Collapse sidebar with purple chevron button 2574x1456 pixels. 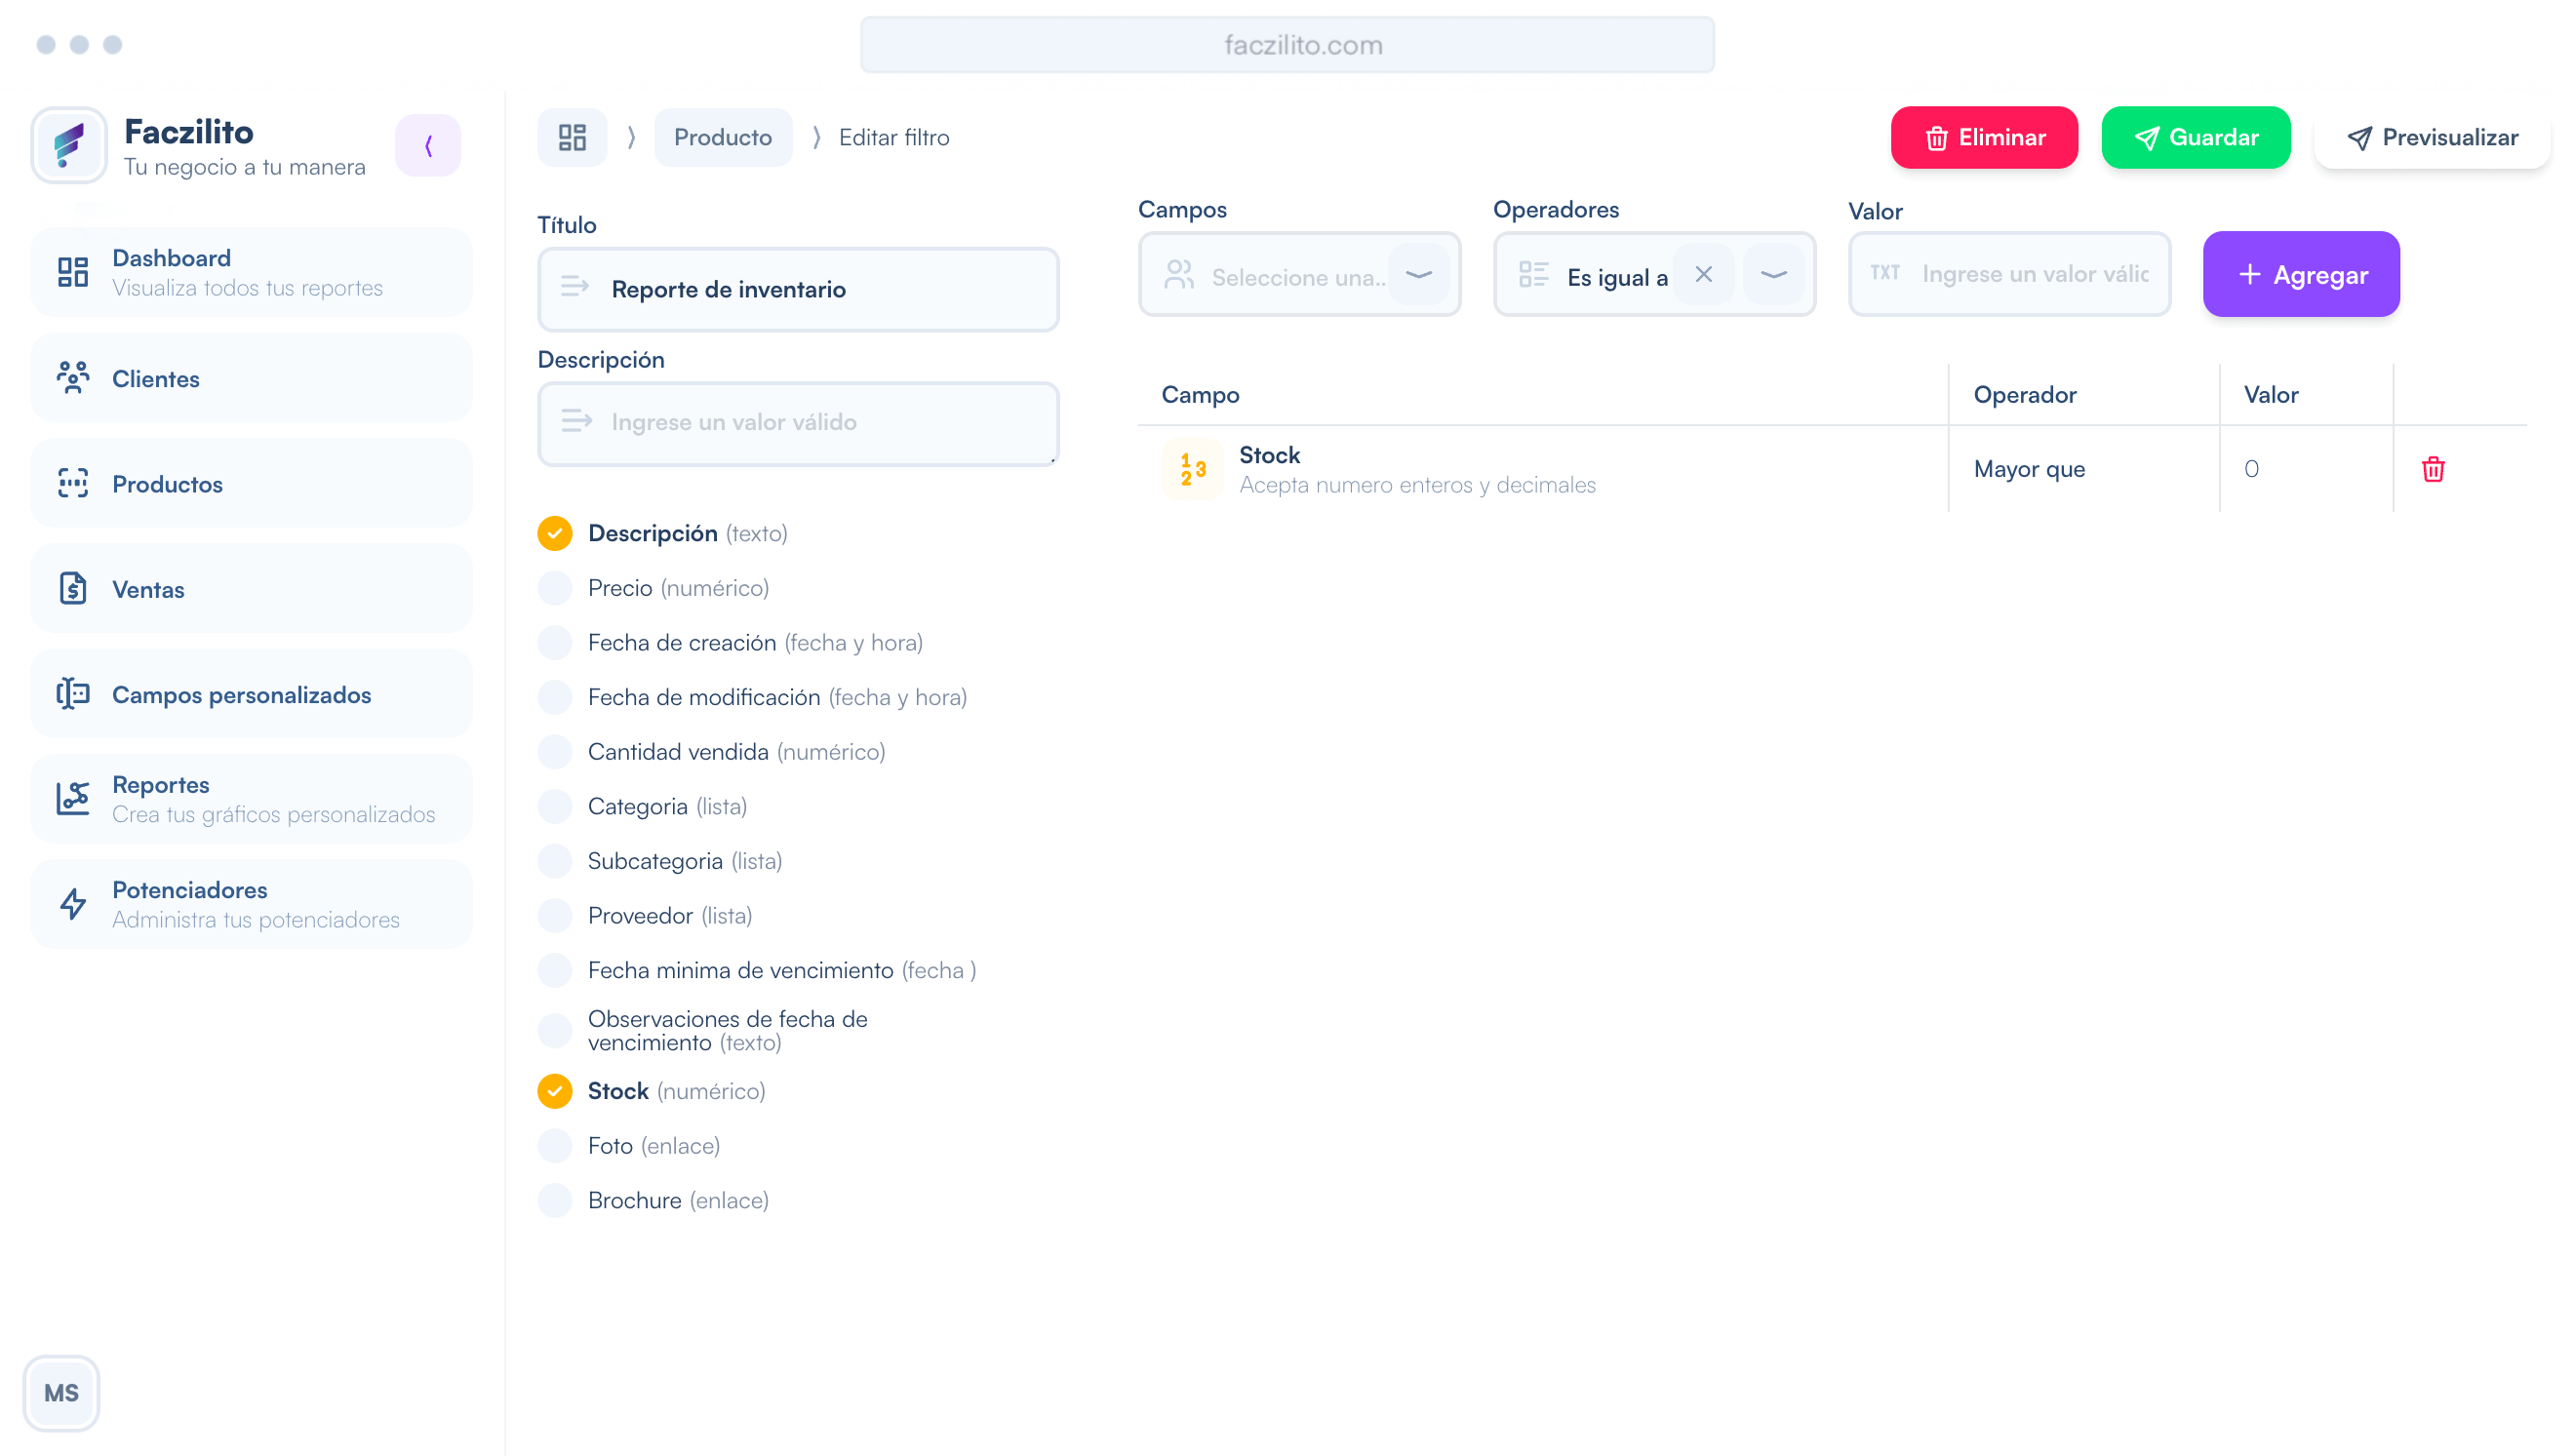[x=428, y=146]
